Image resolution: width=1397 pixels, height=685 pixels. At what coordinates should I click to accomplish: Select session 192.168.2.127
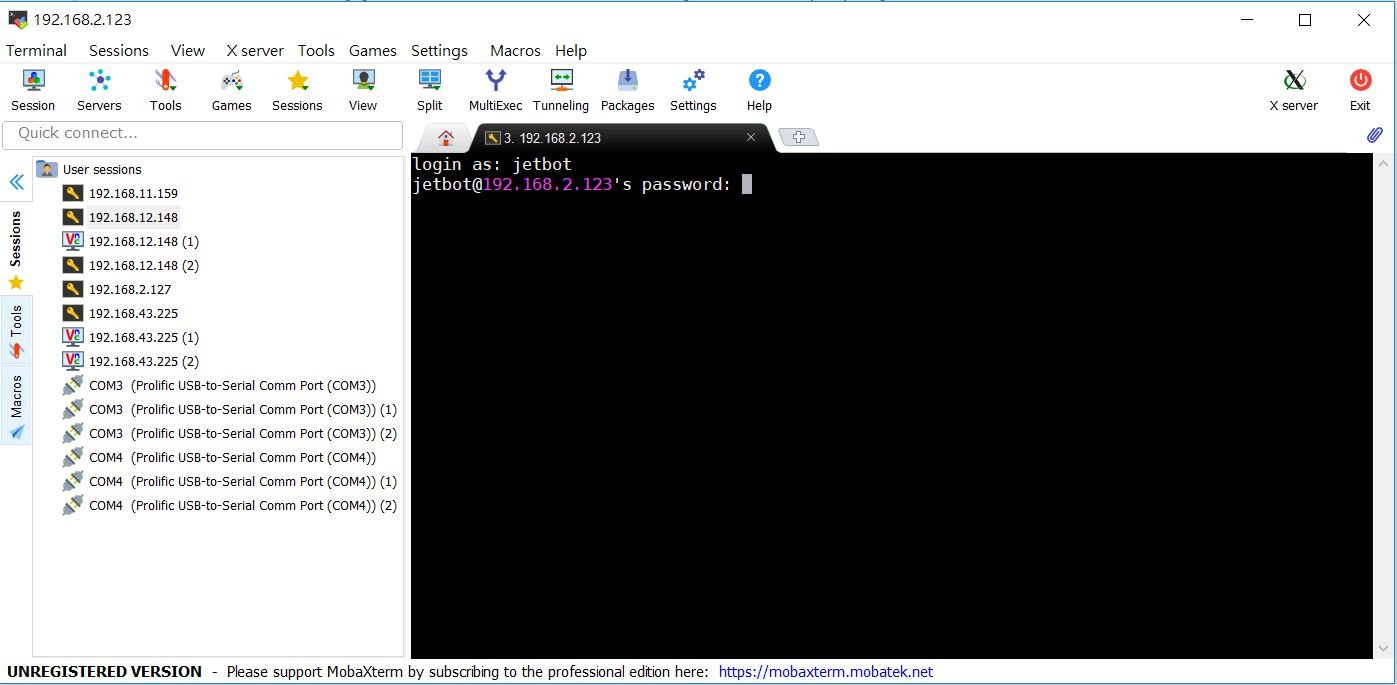pyautogui.click(x=117, y=289)
